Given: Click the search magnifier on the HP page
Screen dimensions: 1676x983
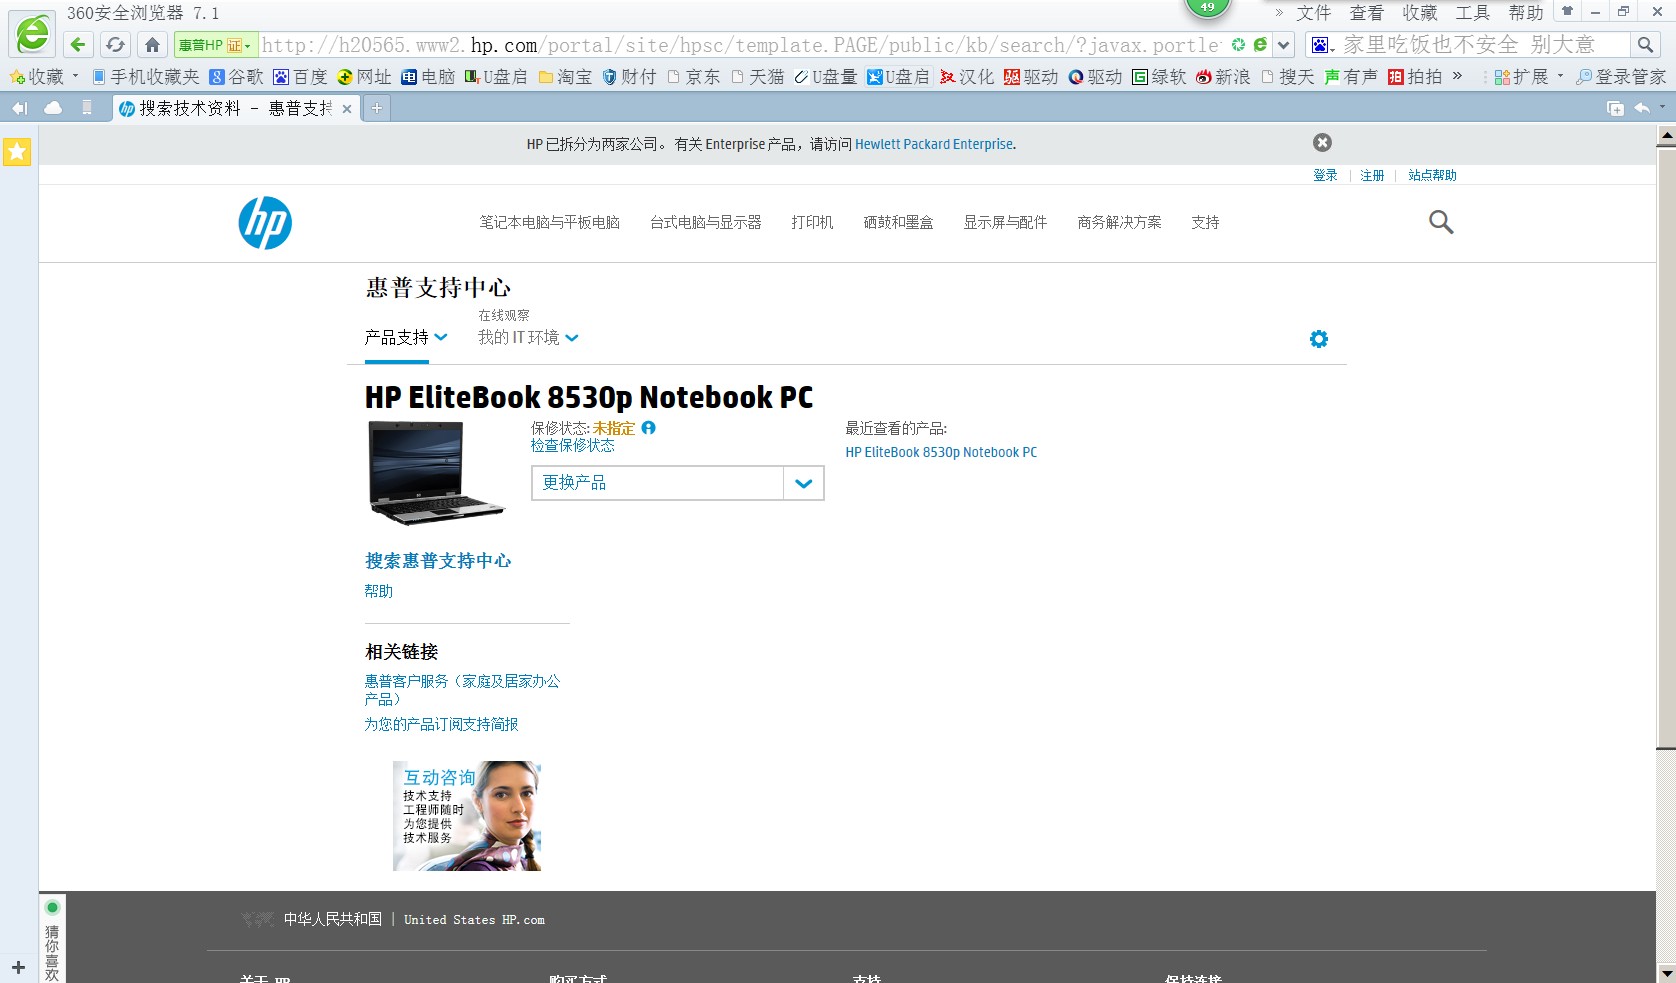Looking at the screenshot, I should 1440,221.
